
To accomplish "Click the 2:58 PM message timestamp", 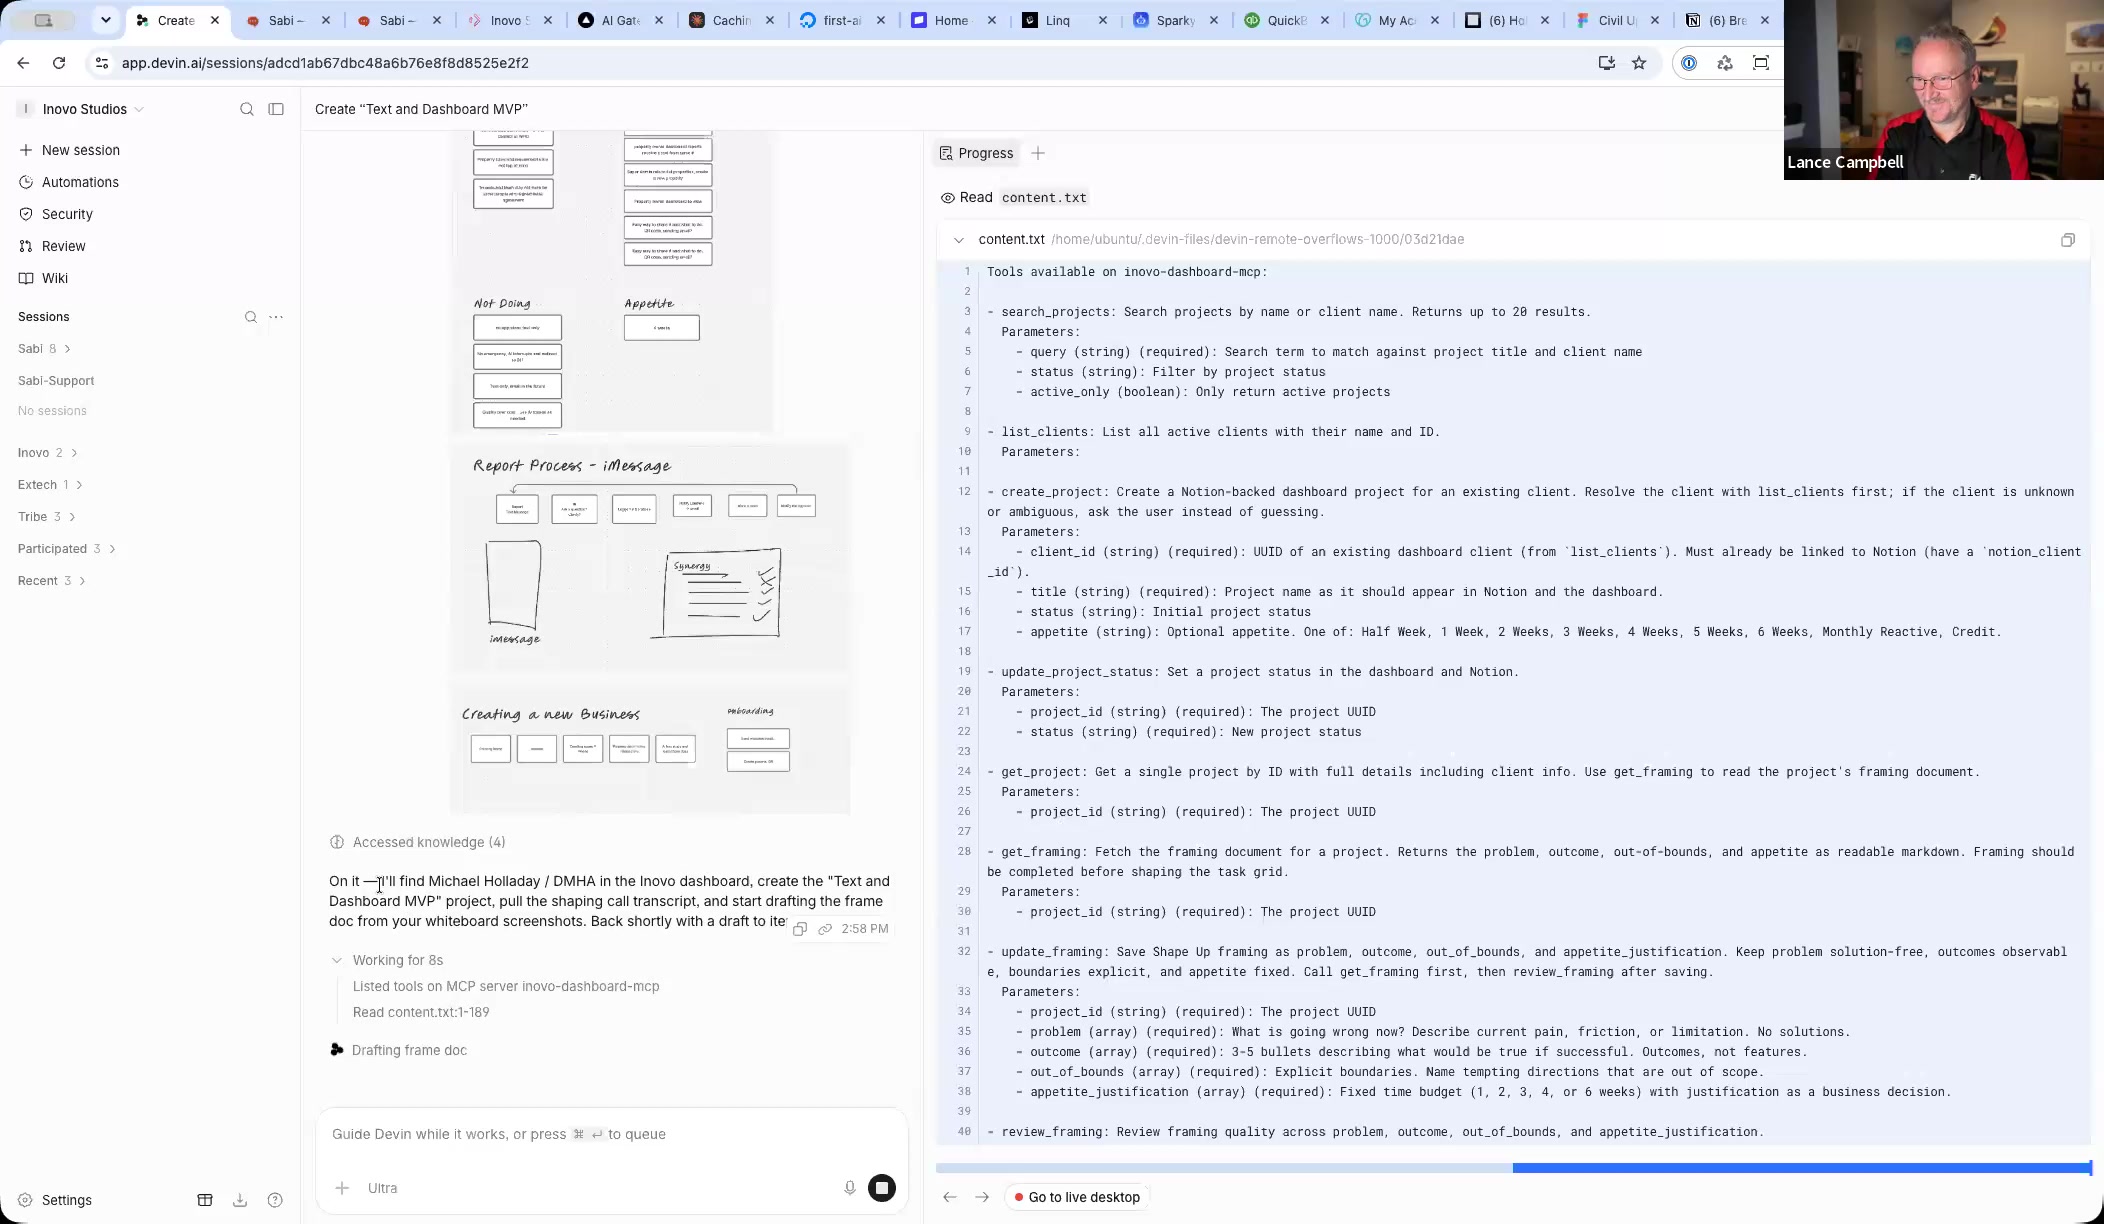I will pos(865,929).
